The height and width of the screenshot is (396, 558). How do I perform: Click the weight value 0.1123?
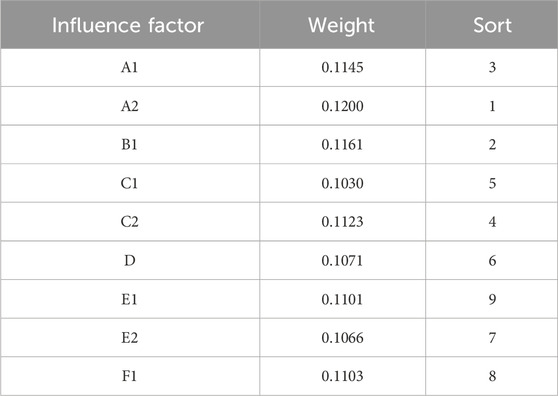pos(342,222)
